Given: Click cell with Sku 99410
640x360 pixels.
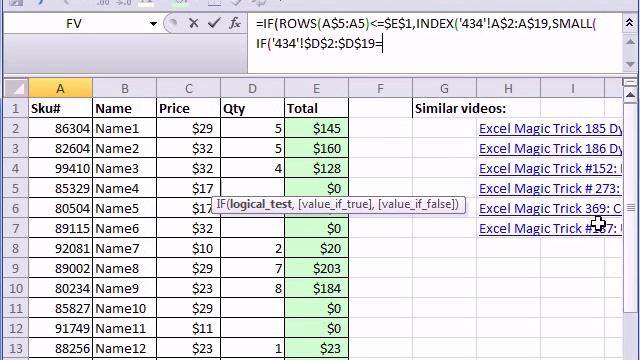Looking at the screenshot, I should pos(60,169).
